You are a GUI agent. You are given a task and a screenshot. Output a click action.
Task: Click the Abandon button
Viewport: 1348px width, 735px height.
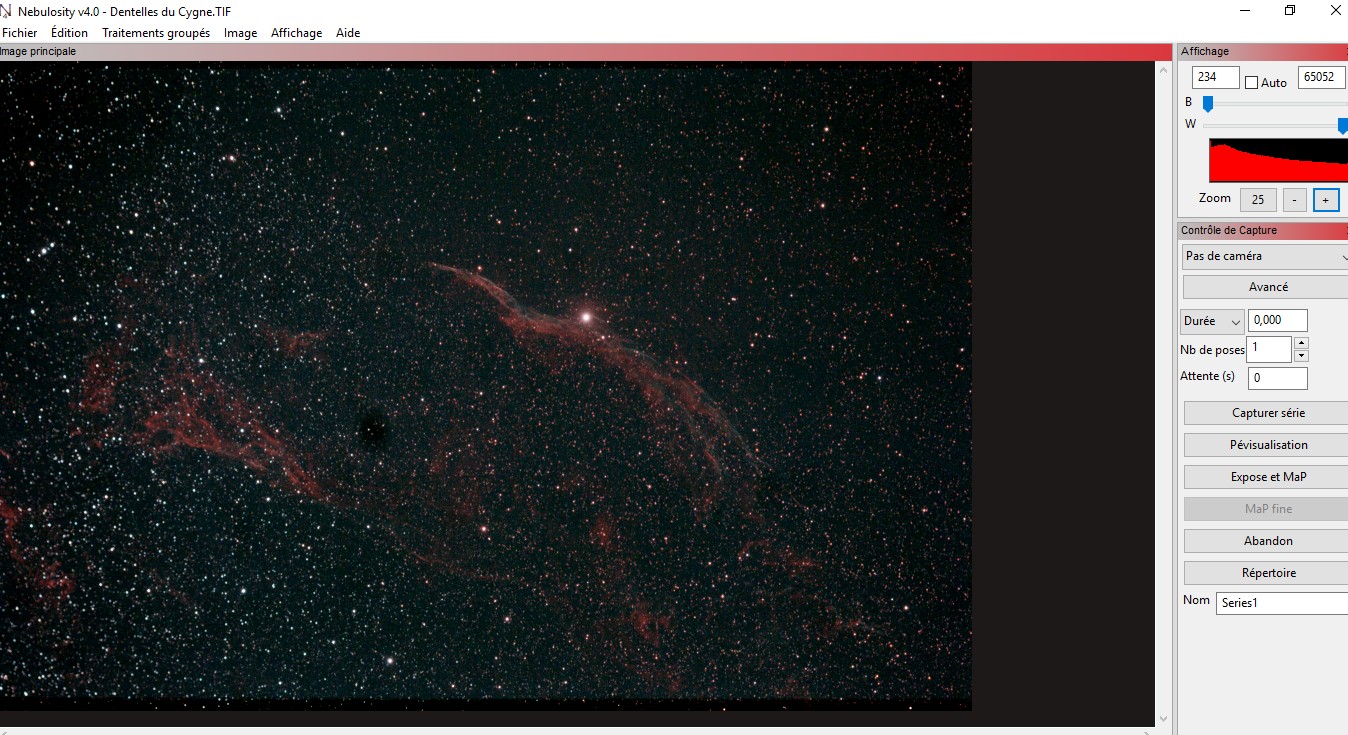1267,541
